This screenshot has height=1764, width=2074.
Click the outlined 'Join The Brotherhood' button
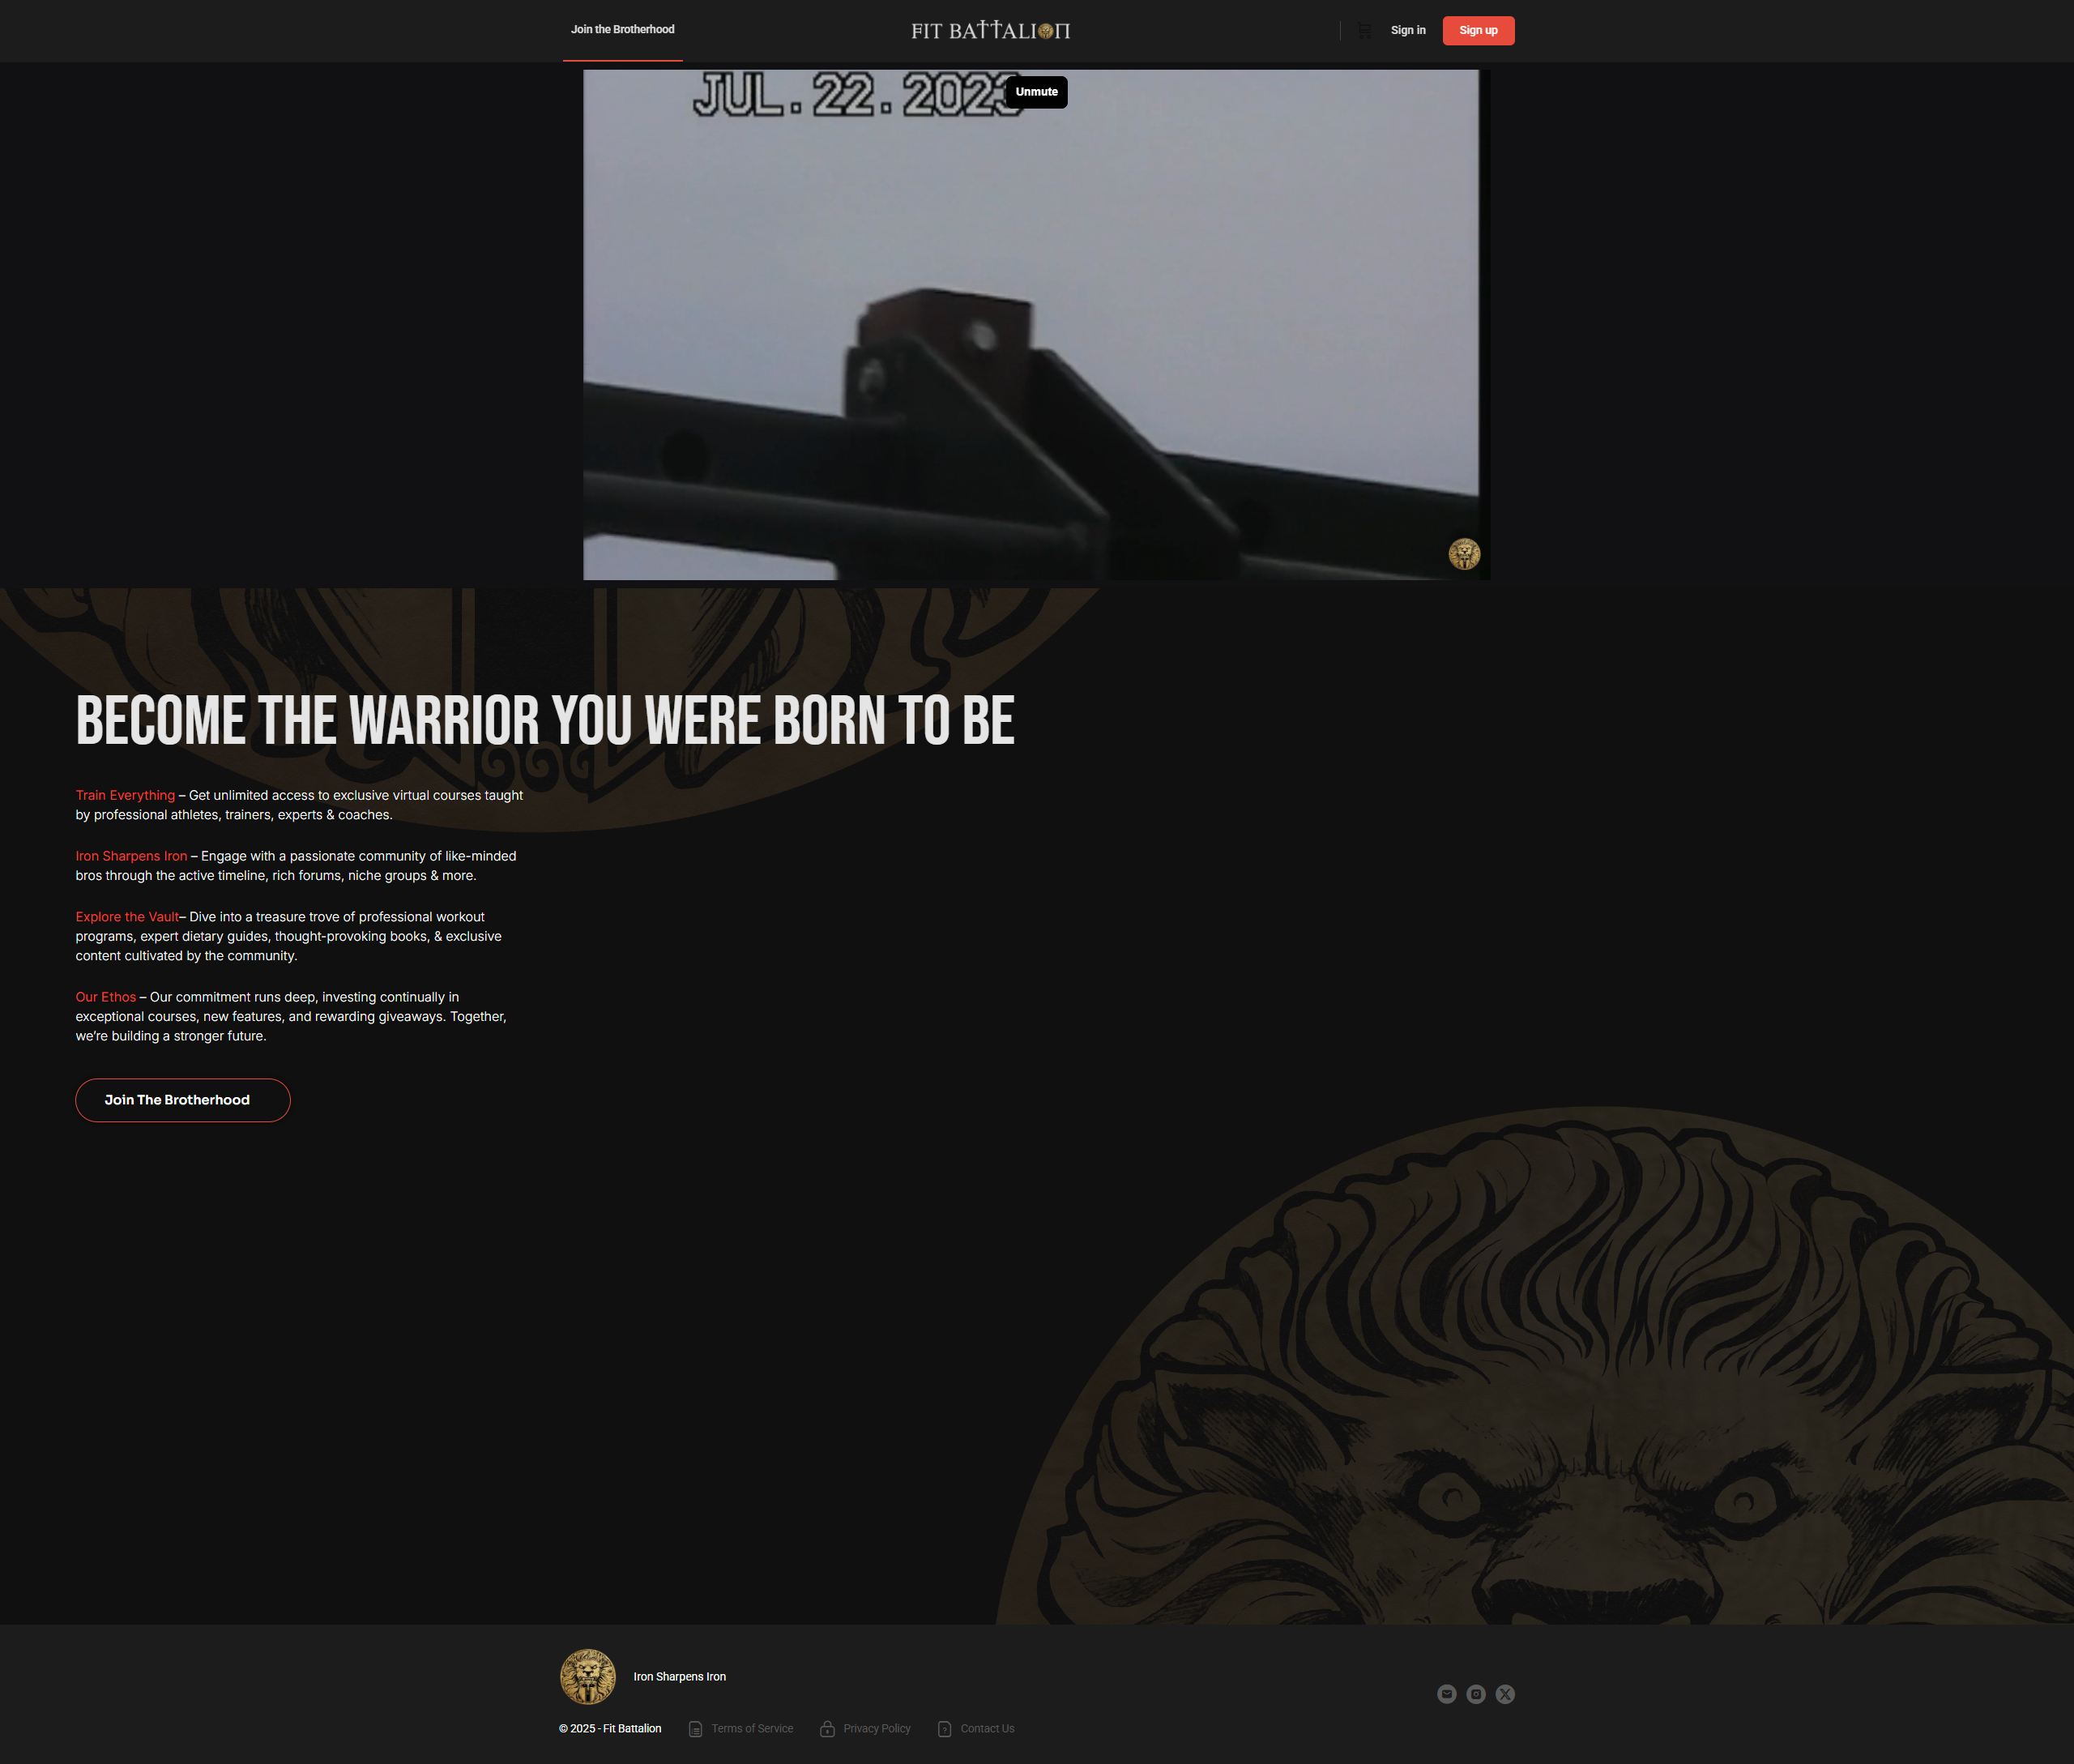[x=183, y=1100]
